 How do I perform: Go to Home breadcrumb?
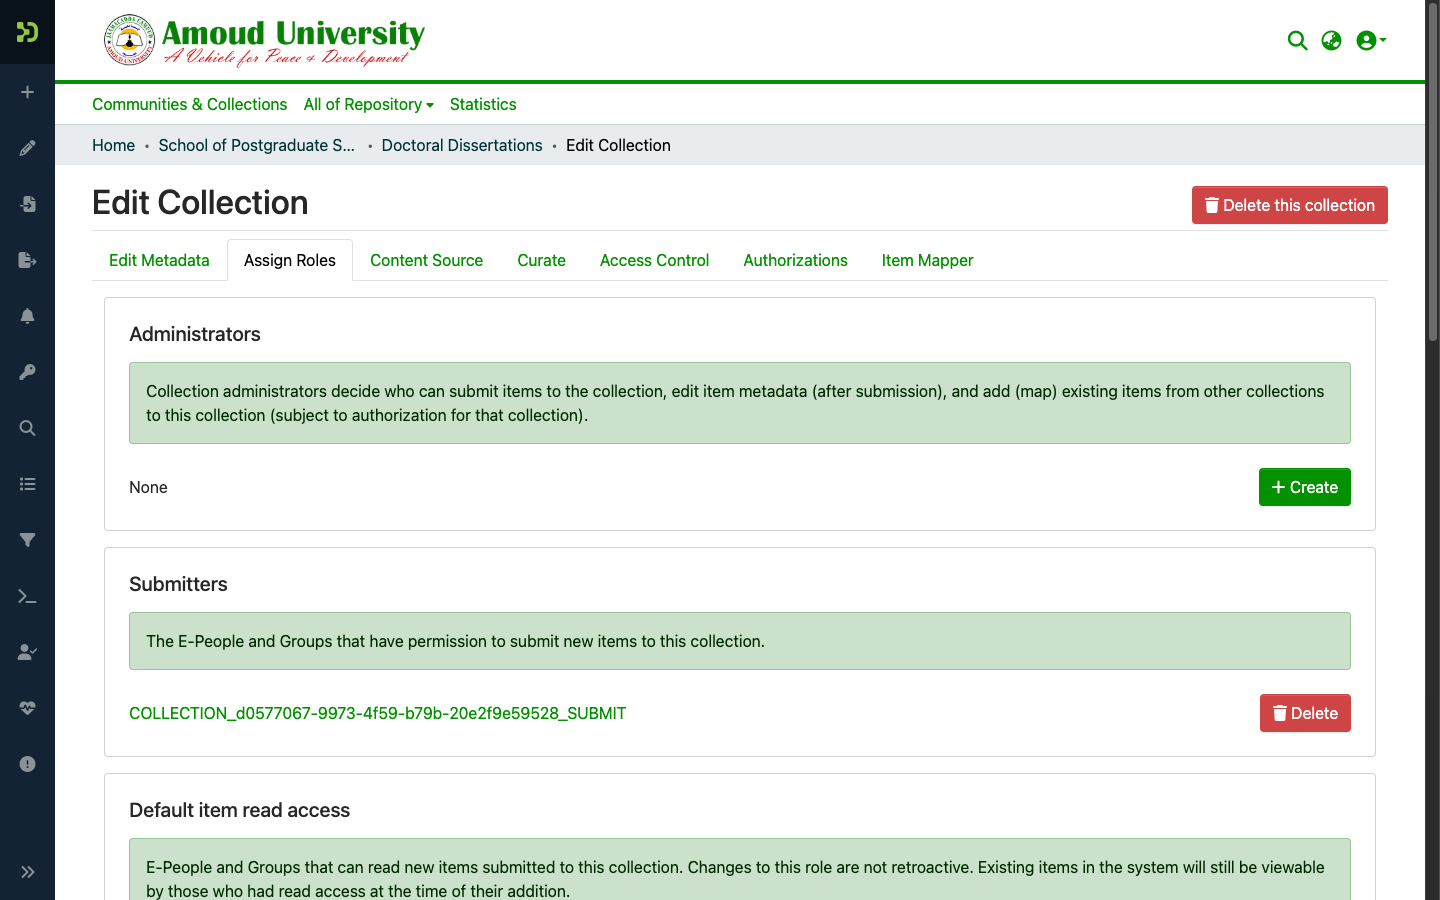113,145
